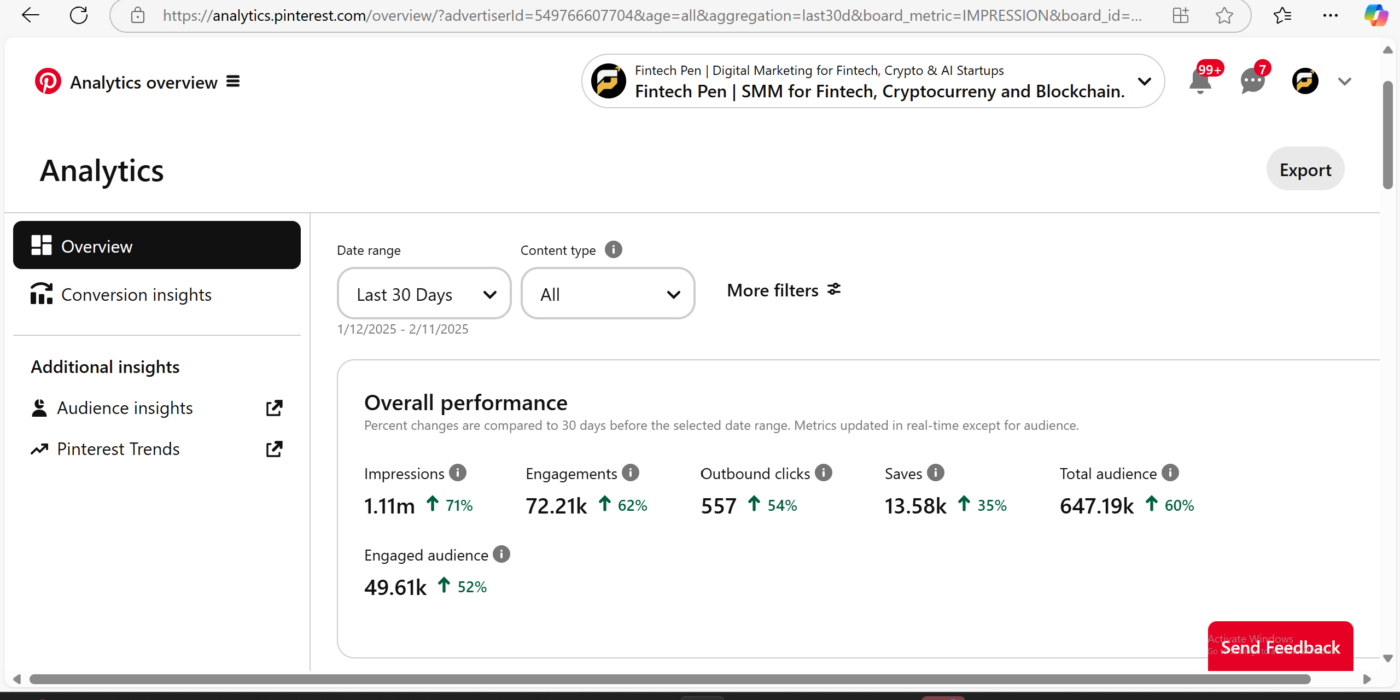Click the 1.11m impressions value

click(389, 506)
